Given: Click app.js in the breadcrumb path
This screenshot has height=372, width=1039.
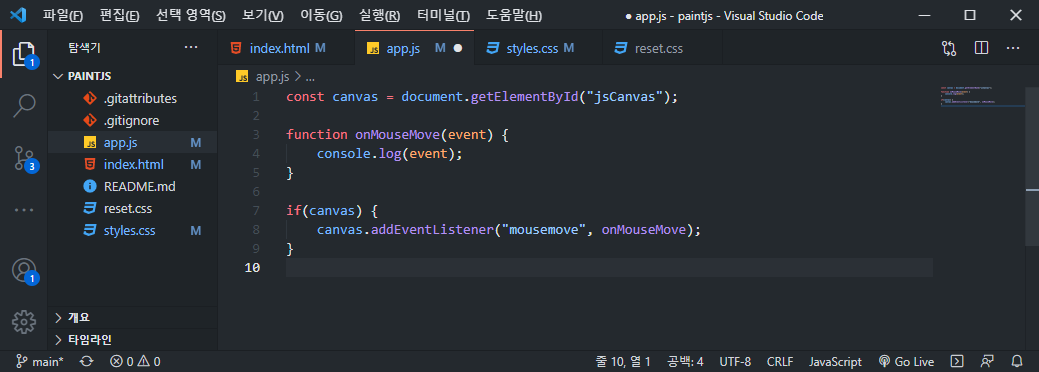Looking at the screenshot, I should 272,77.
